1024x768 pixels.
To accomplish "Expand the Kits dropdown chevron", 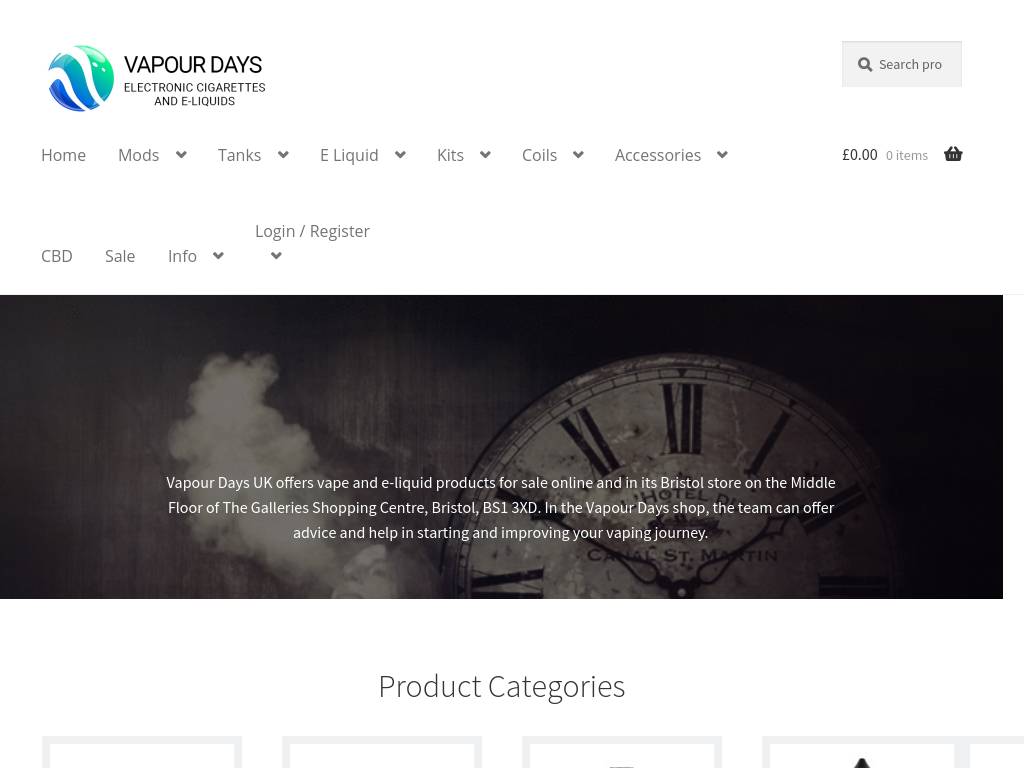I will [485, 155].
